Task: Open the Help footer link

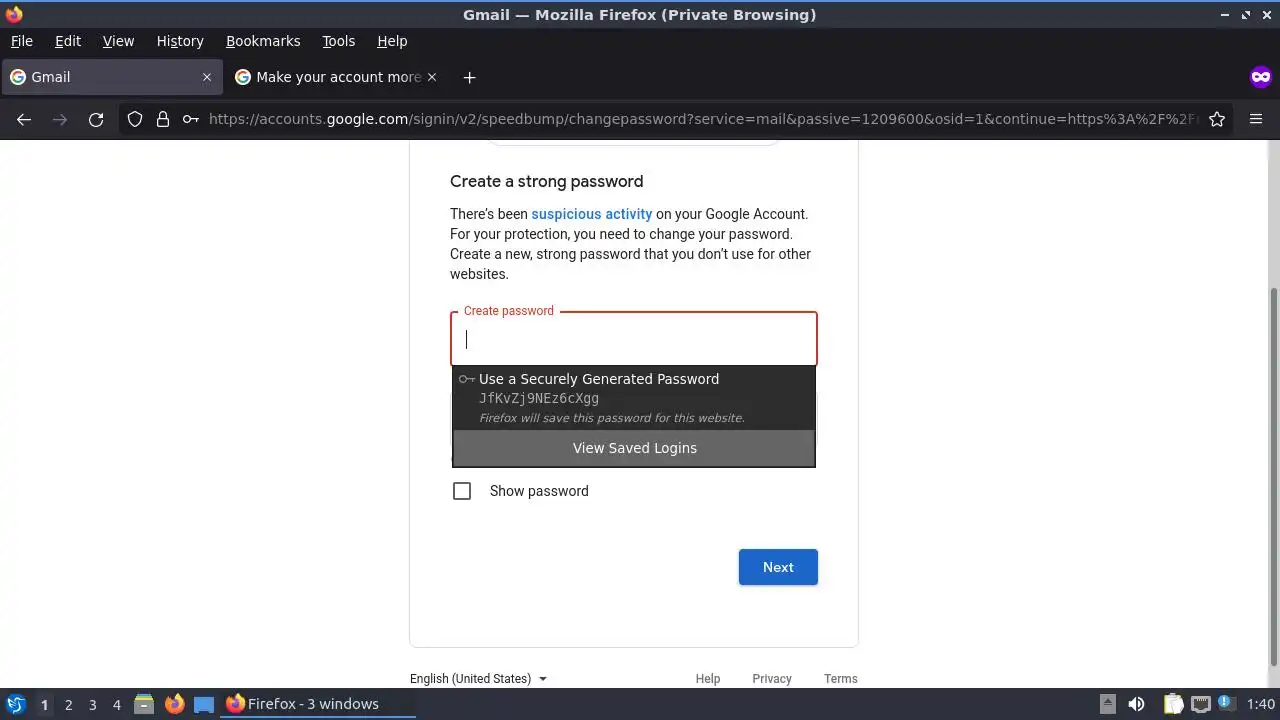Action: pos(708,678)
